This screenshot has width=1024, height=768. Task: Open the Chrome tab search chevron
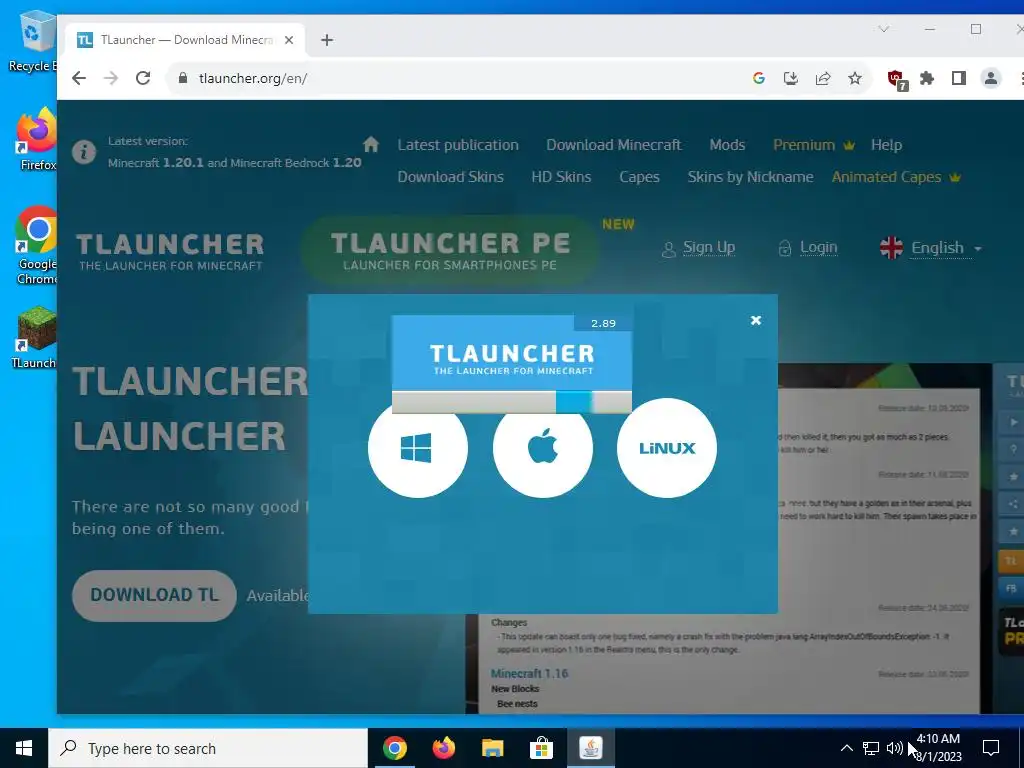(884, 29)
